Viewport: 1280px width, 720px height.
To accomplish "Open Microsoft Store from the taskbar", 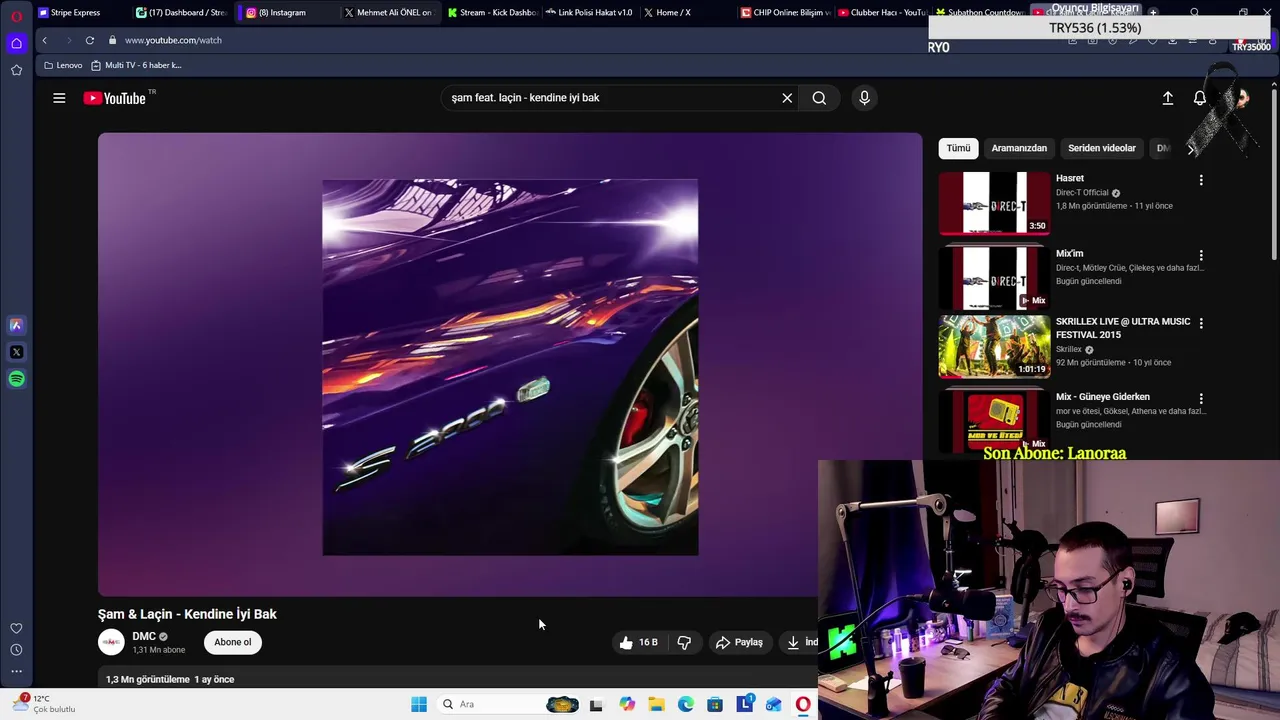I will [x=715, y=704].
